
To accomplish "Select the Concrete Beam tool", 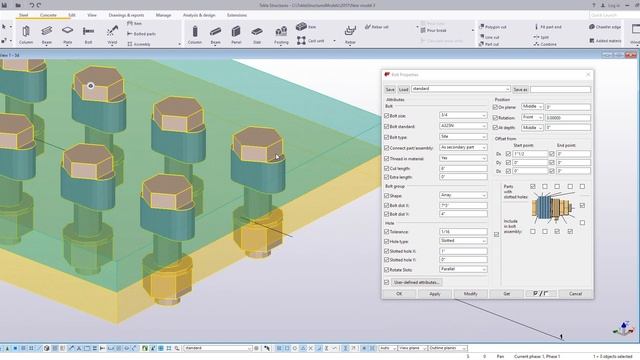I will [216, 34].
